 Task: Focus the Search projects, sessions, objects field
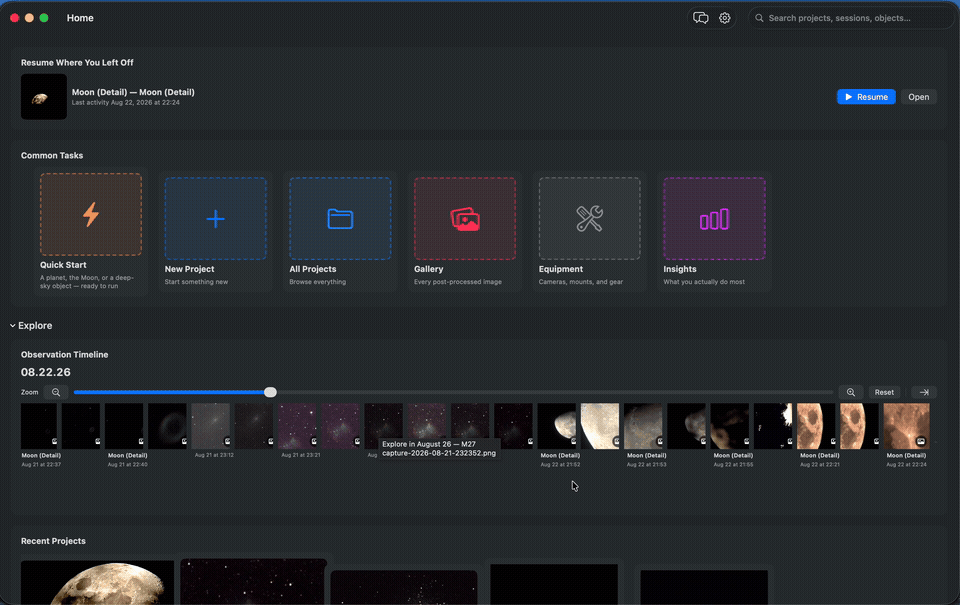(x=852, y=18)
